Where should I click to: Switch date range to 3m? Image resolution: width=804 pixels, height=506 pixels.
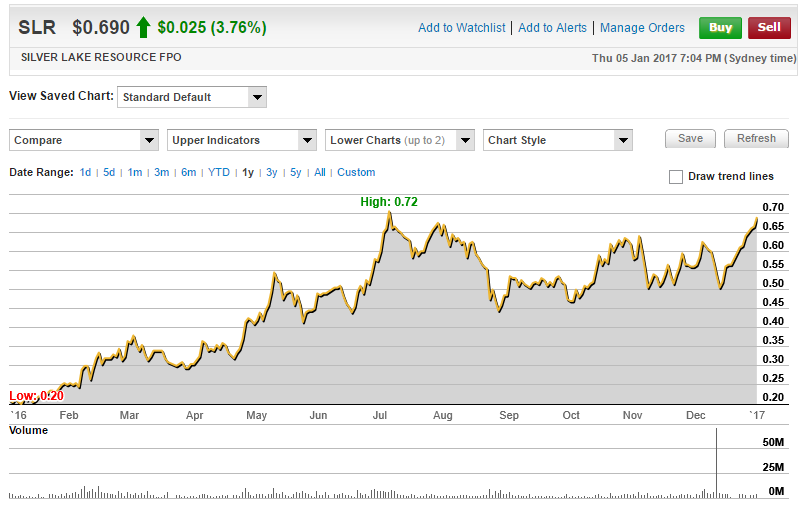(161, 173)
